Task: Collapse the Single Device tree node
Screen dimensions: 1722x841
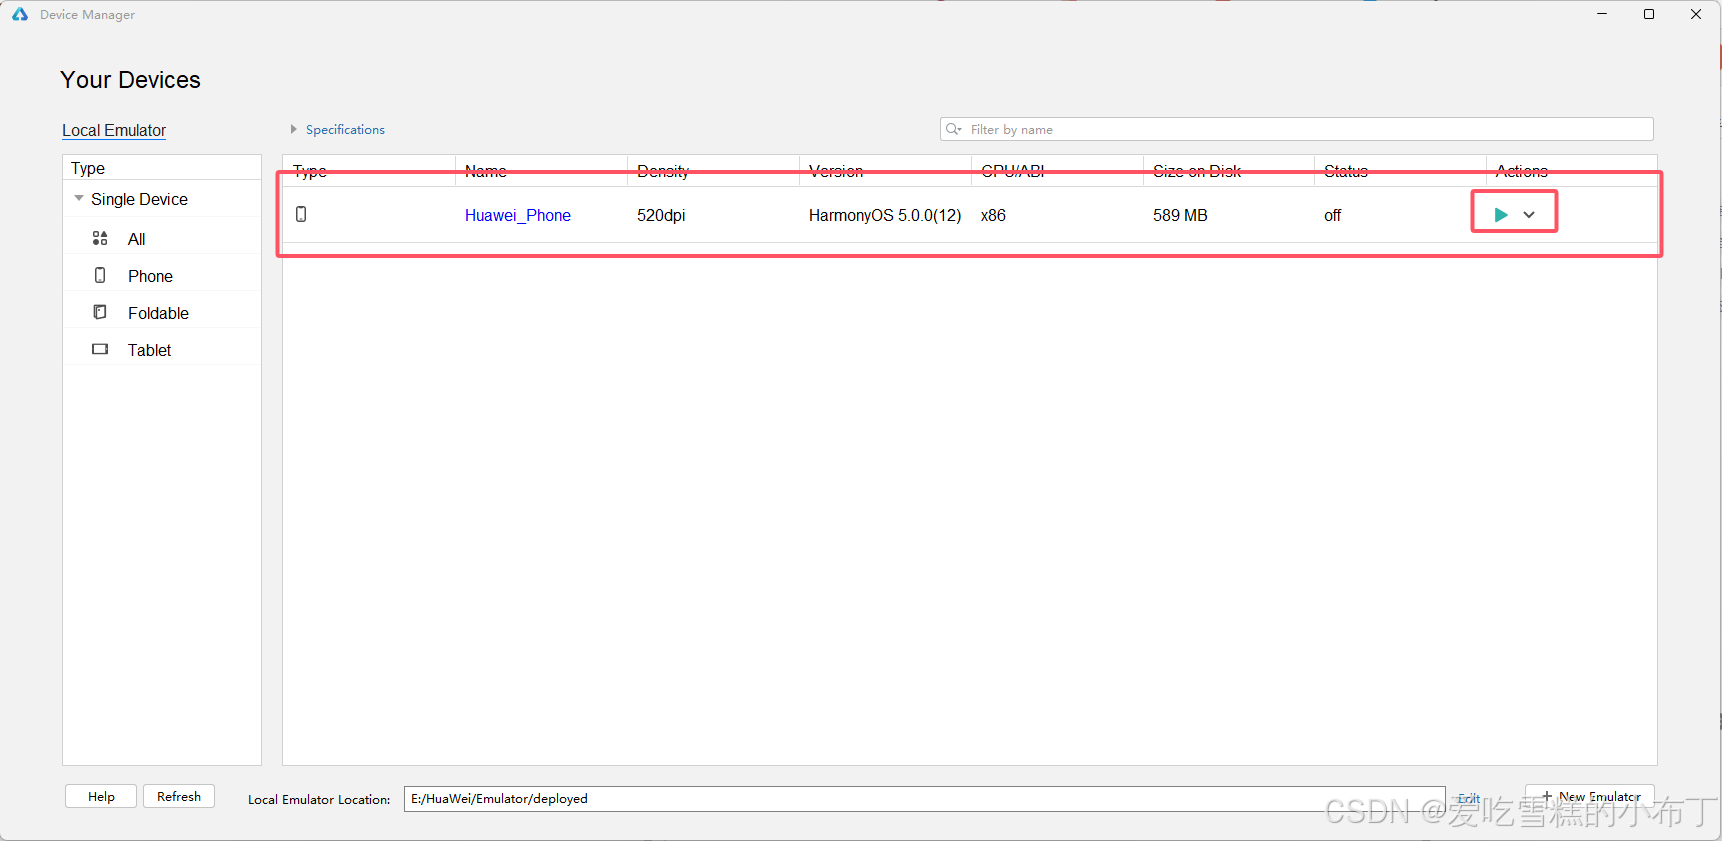Action: click(79, 198)
